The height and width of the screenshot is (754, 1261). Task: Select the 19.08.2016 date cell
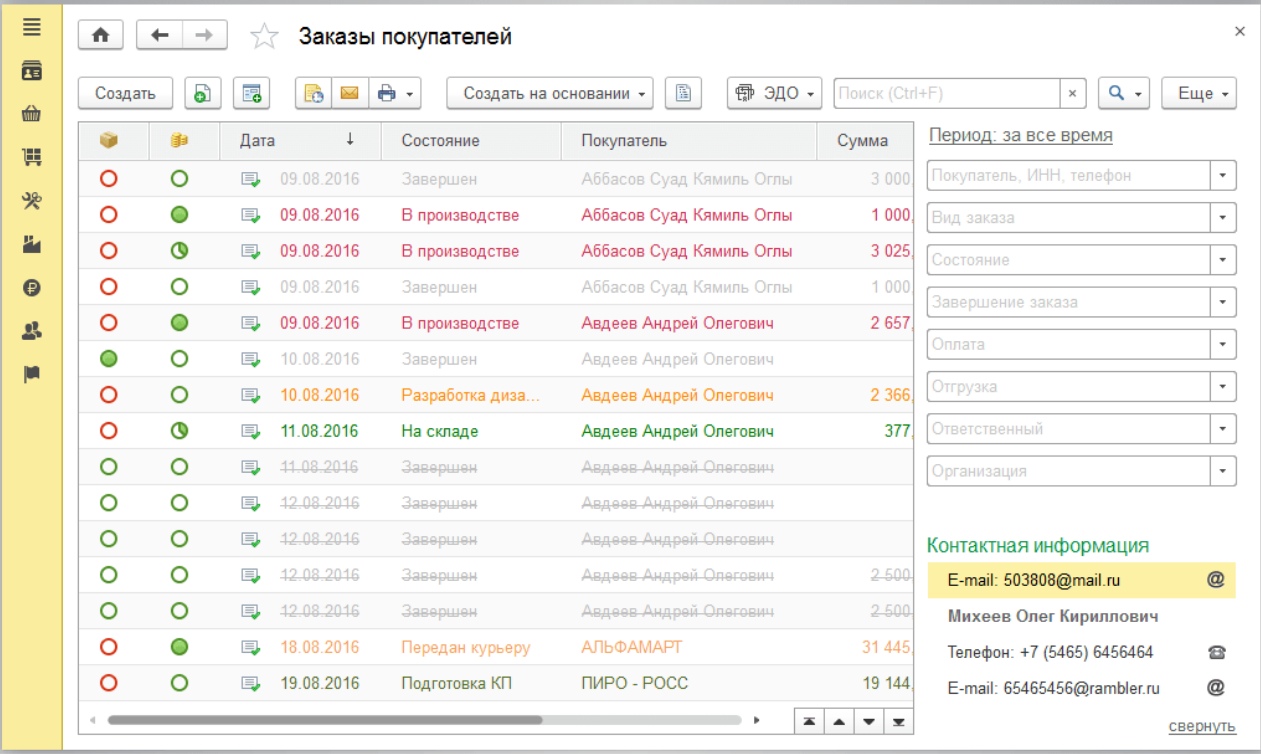pos(319,684)
